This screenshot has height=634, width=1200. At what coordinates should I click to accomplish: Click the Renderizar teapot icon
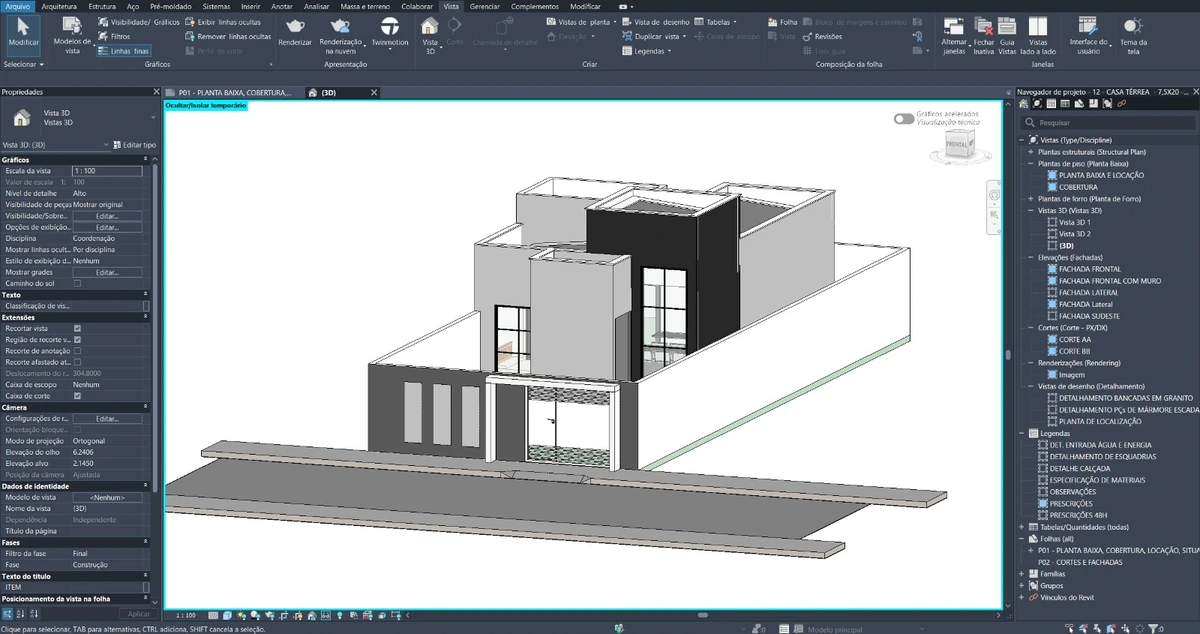coord(295,25)
